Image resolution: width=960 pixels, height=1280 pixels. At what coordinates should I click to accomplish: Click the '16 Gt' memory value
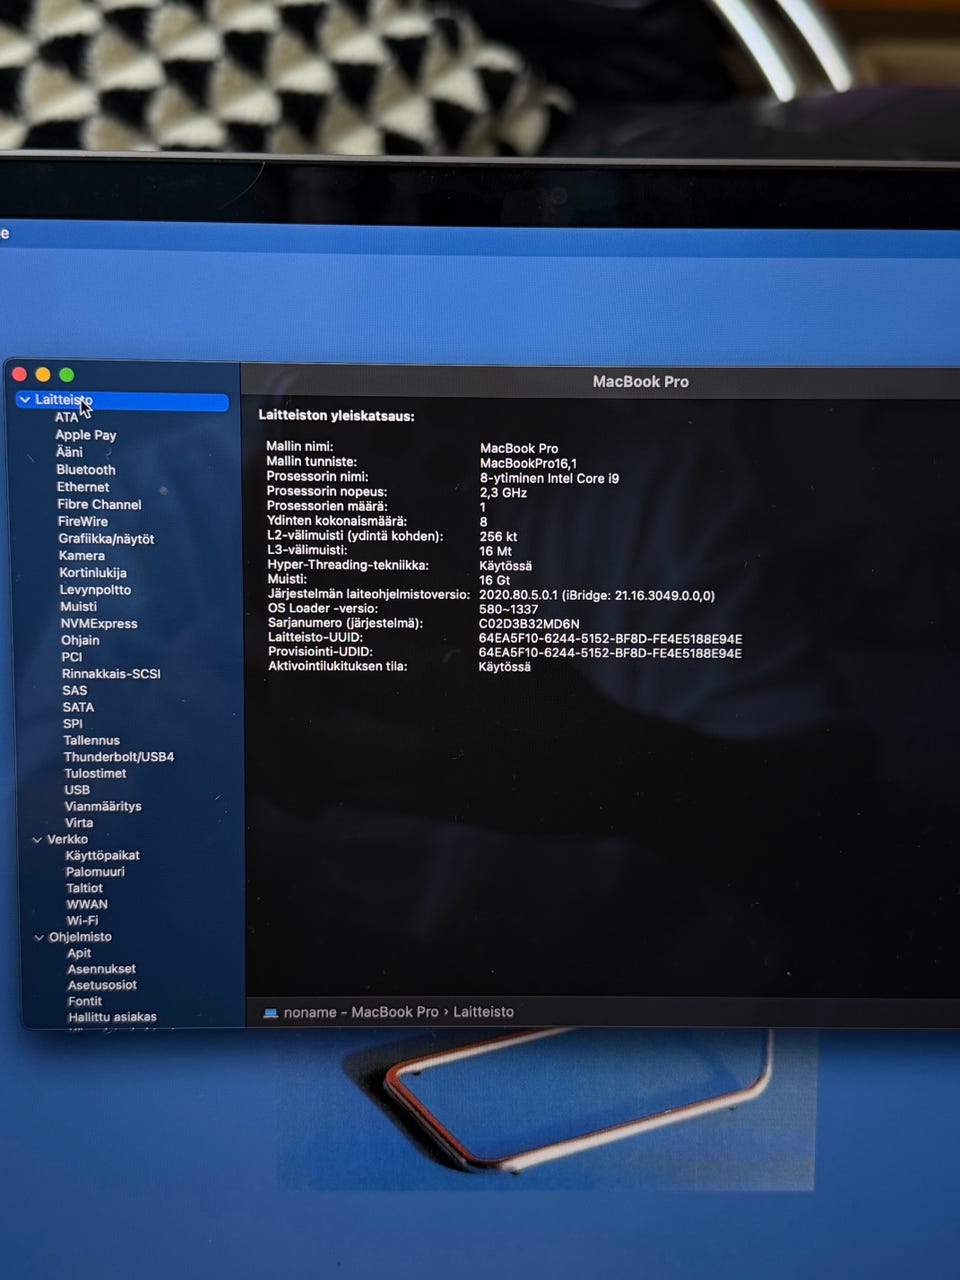click(x=495, y=581)
